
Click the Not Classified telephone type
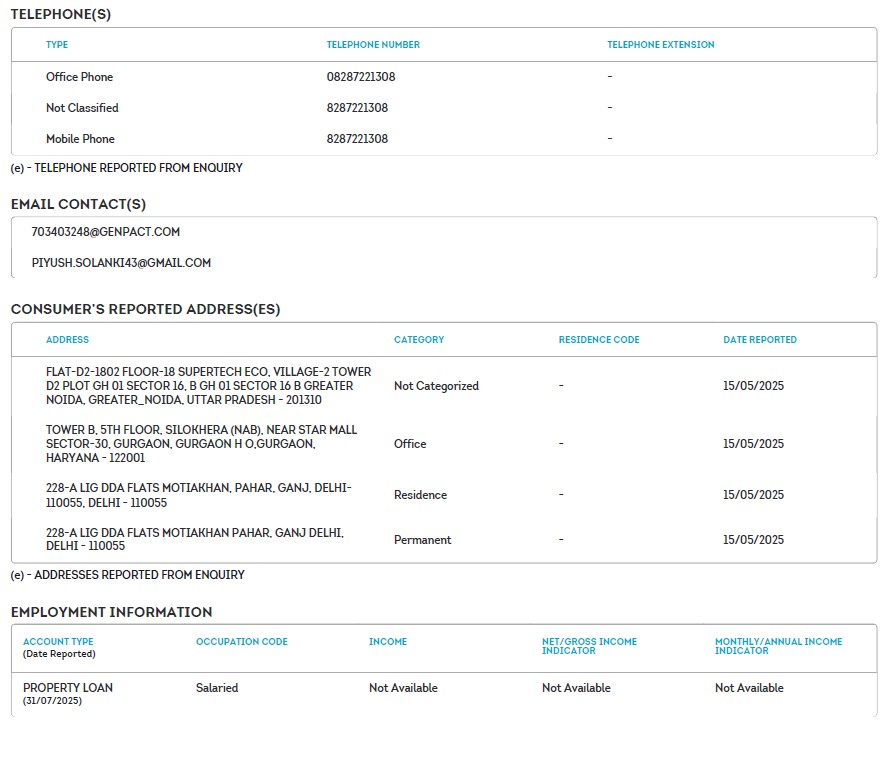coord(82,108)
